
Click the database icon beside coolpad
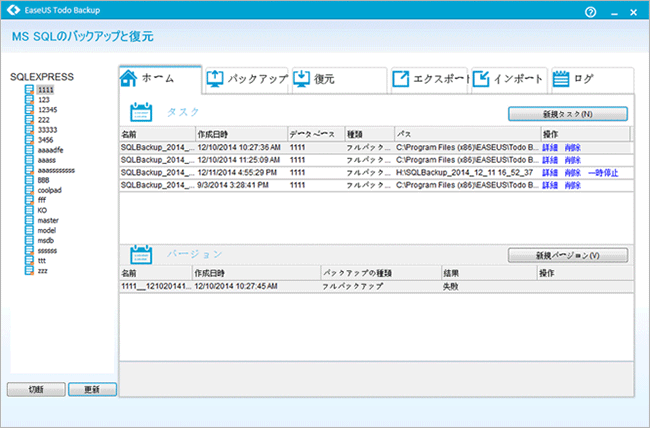click(x=29, y=190)
